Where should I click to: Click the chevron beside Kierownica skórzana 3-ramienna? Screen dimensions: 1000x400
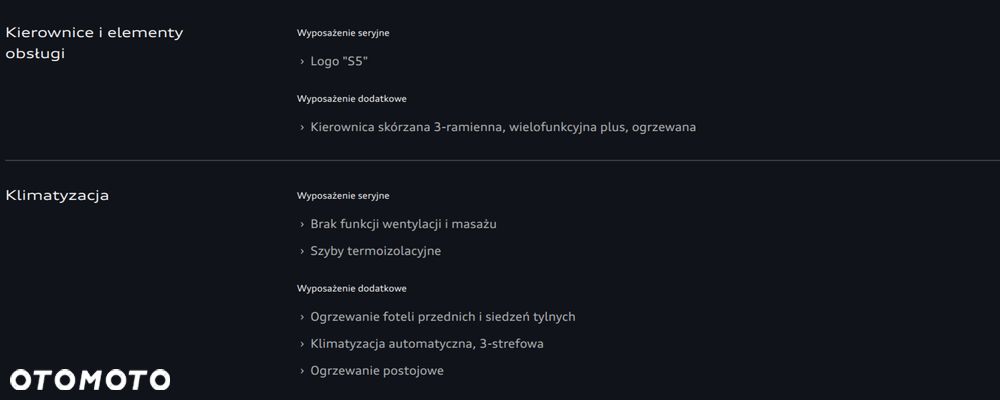302,128
